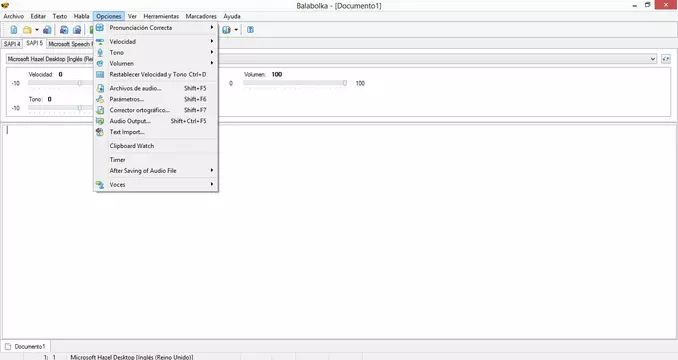
Task: Adjust the Tono slider thumb
Action: click(x=80, y=108)
